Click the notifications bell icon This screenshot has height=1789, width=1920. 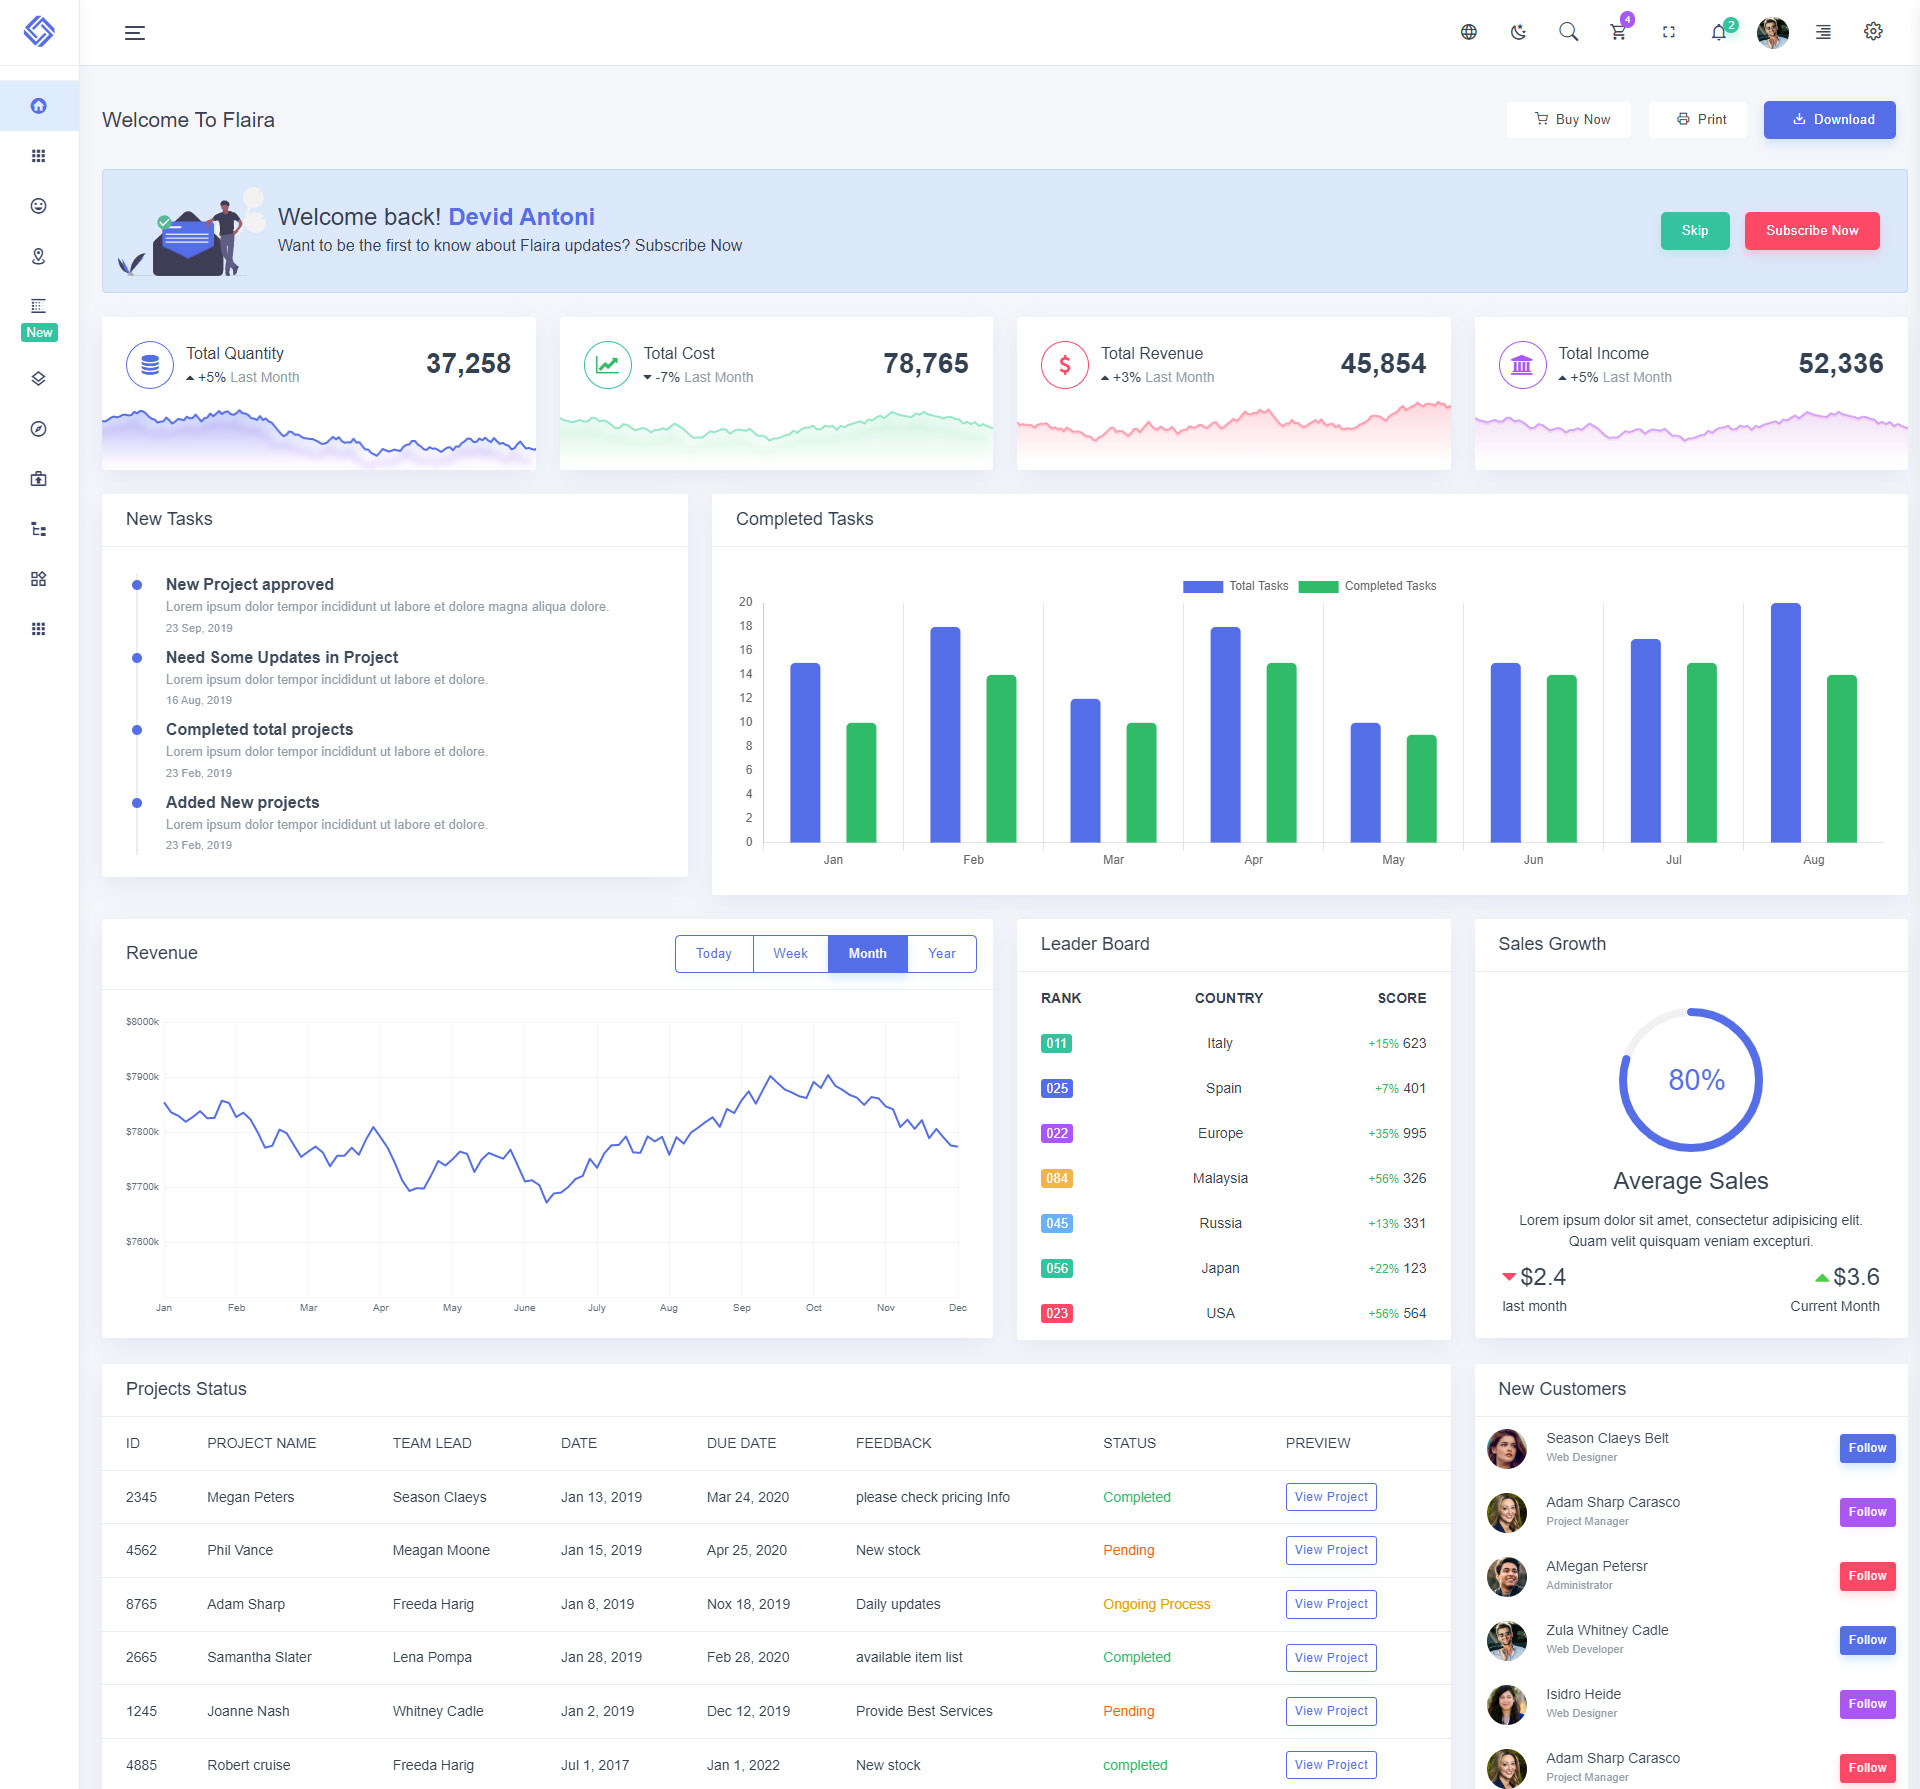(1718, 32)
